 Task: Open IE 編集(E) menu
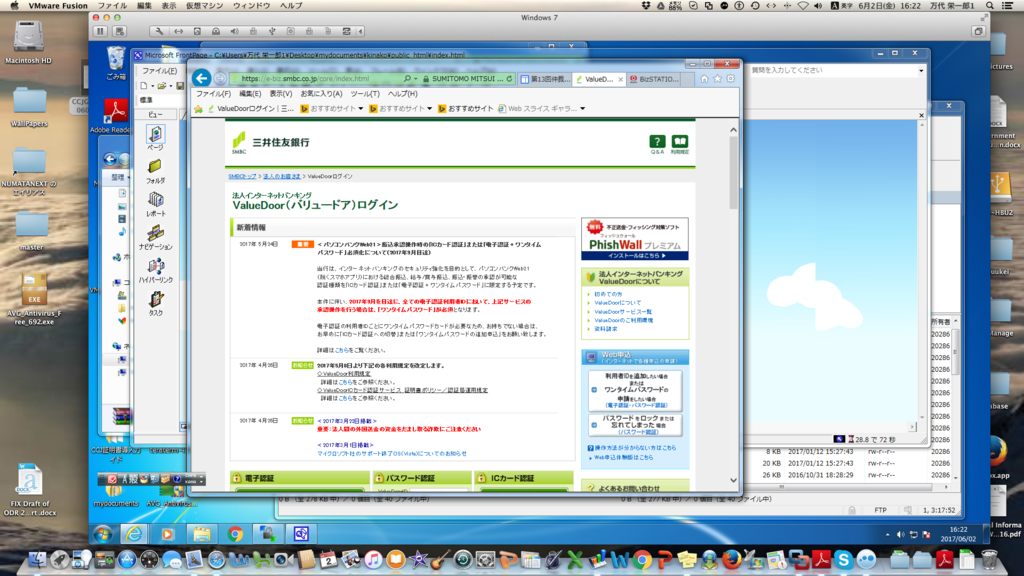click(250, 94)
